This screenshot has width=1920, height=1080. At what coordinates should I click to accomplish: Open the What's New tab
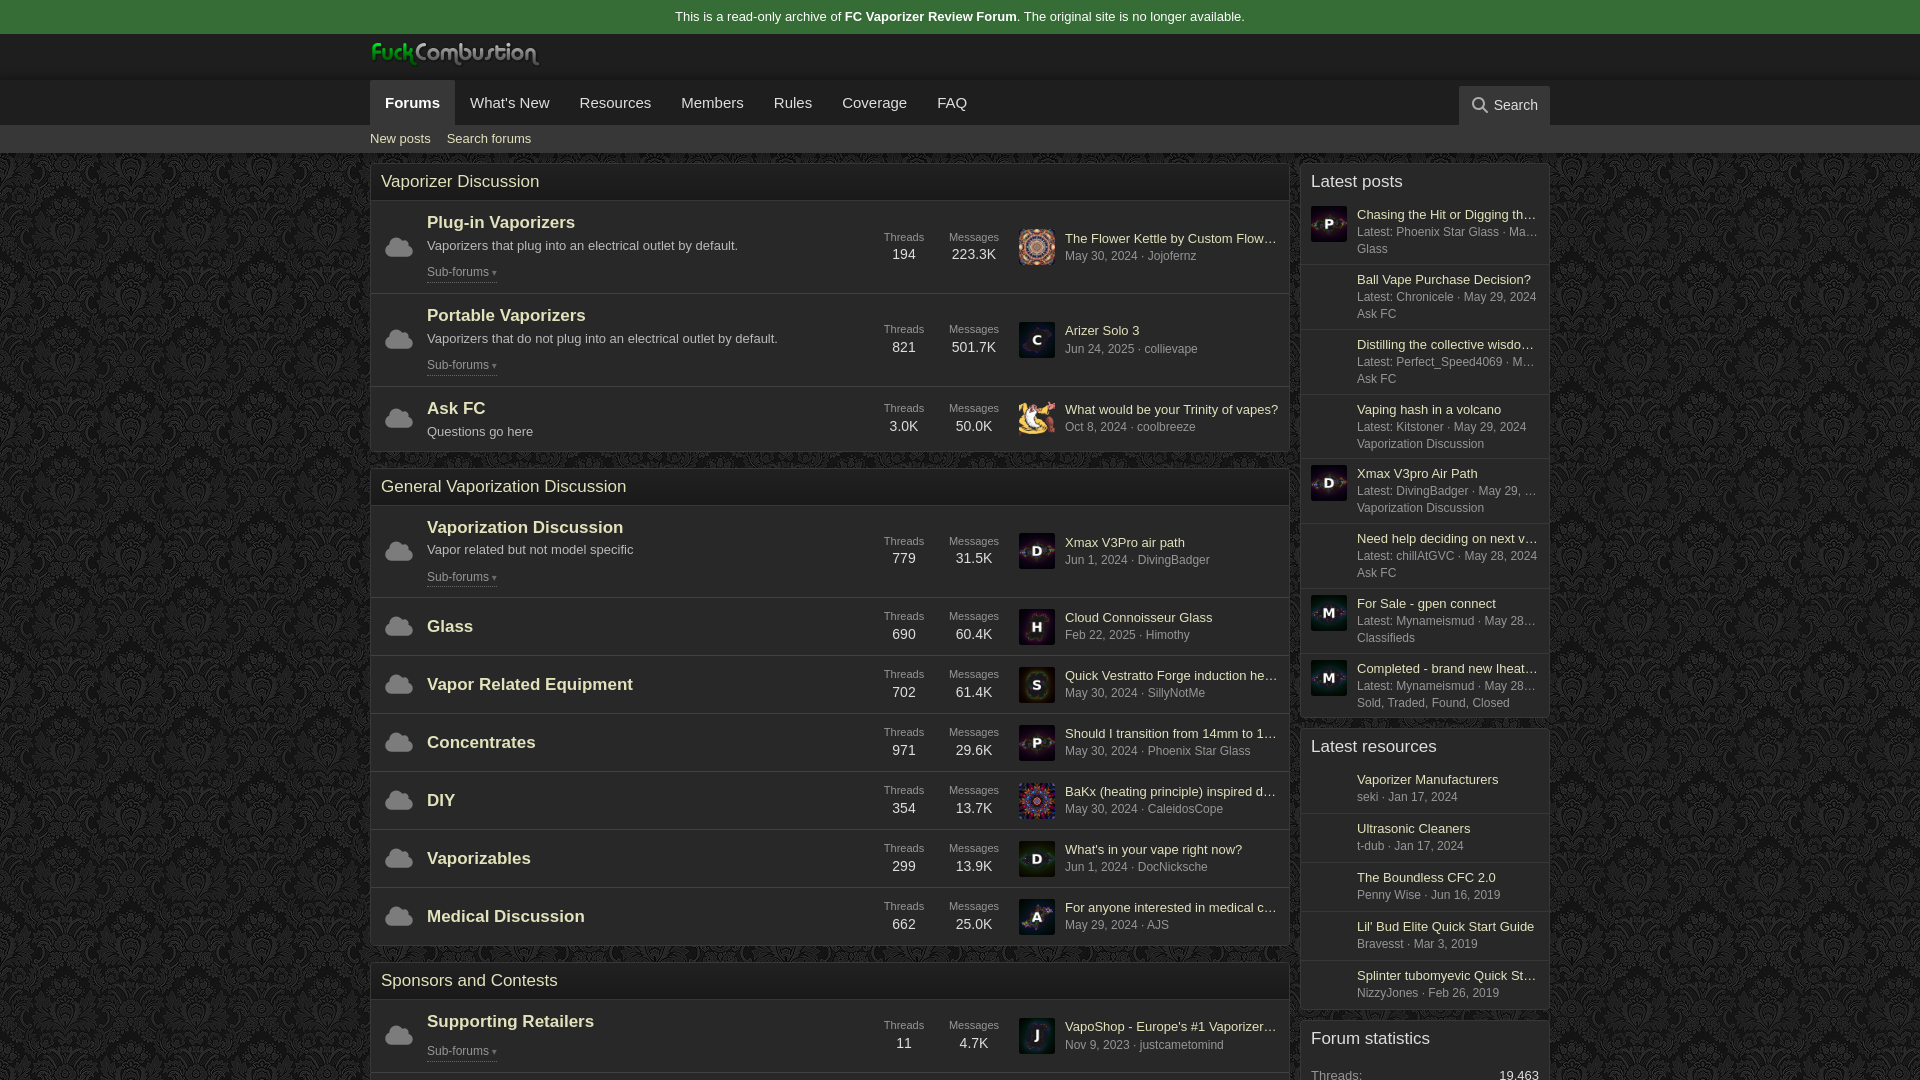click(509, 103)
